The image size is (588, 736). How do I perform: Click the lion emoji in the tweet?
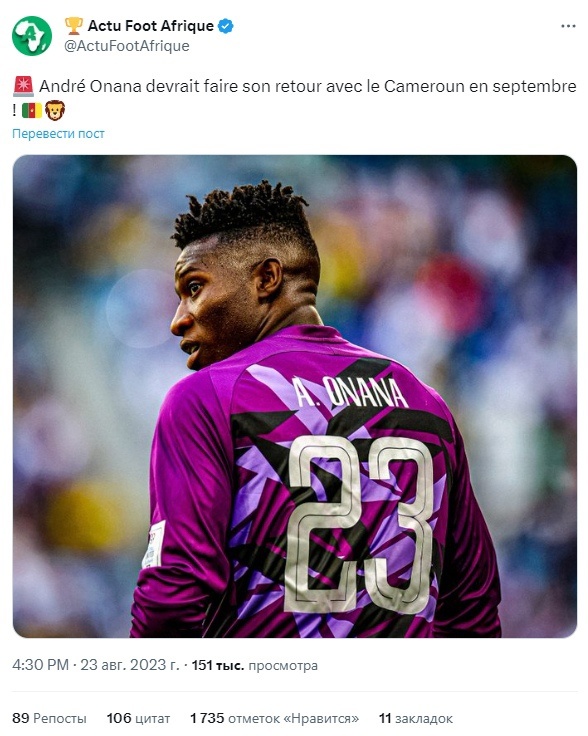click(x=55, y=110)
